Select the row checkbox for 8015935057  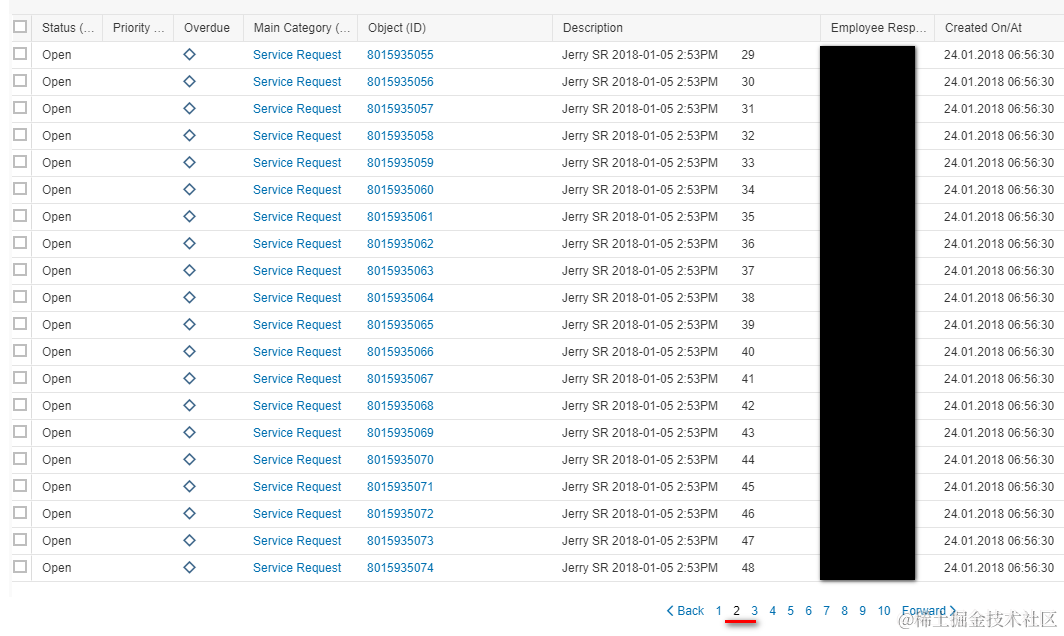[x=20, y=108]
